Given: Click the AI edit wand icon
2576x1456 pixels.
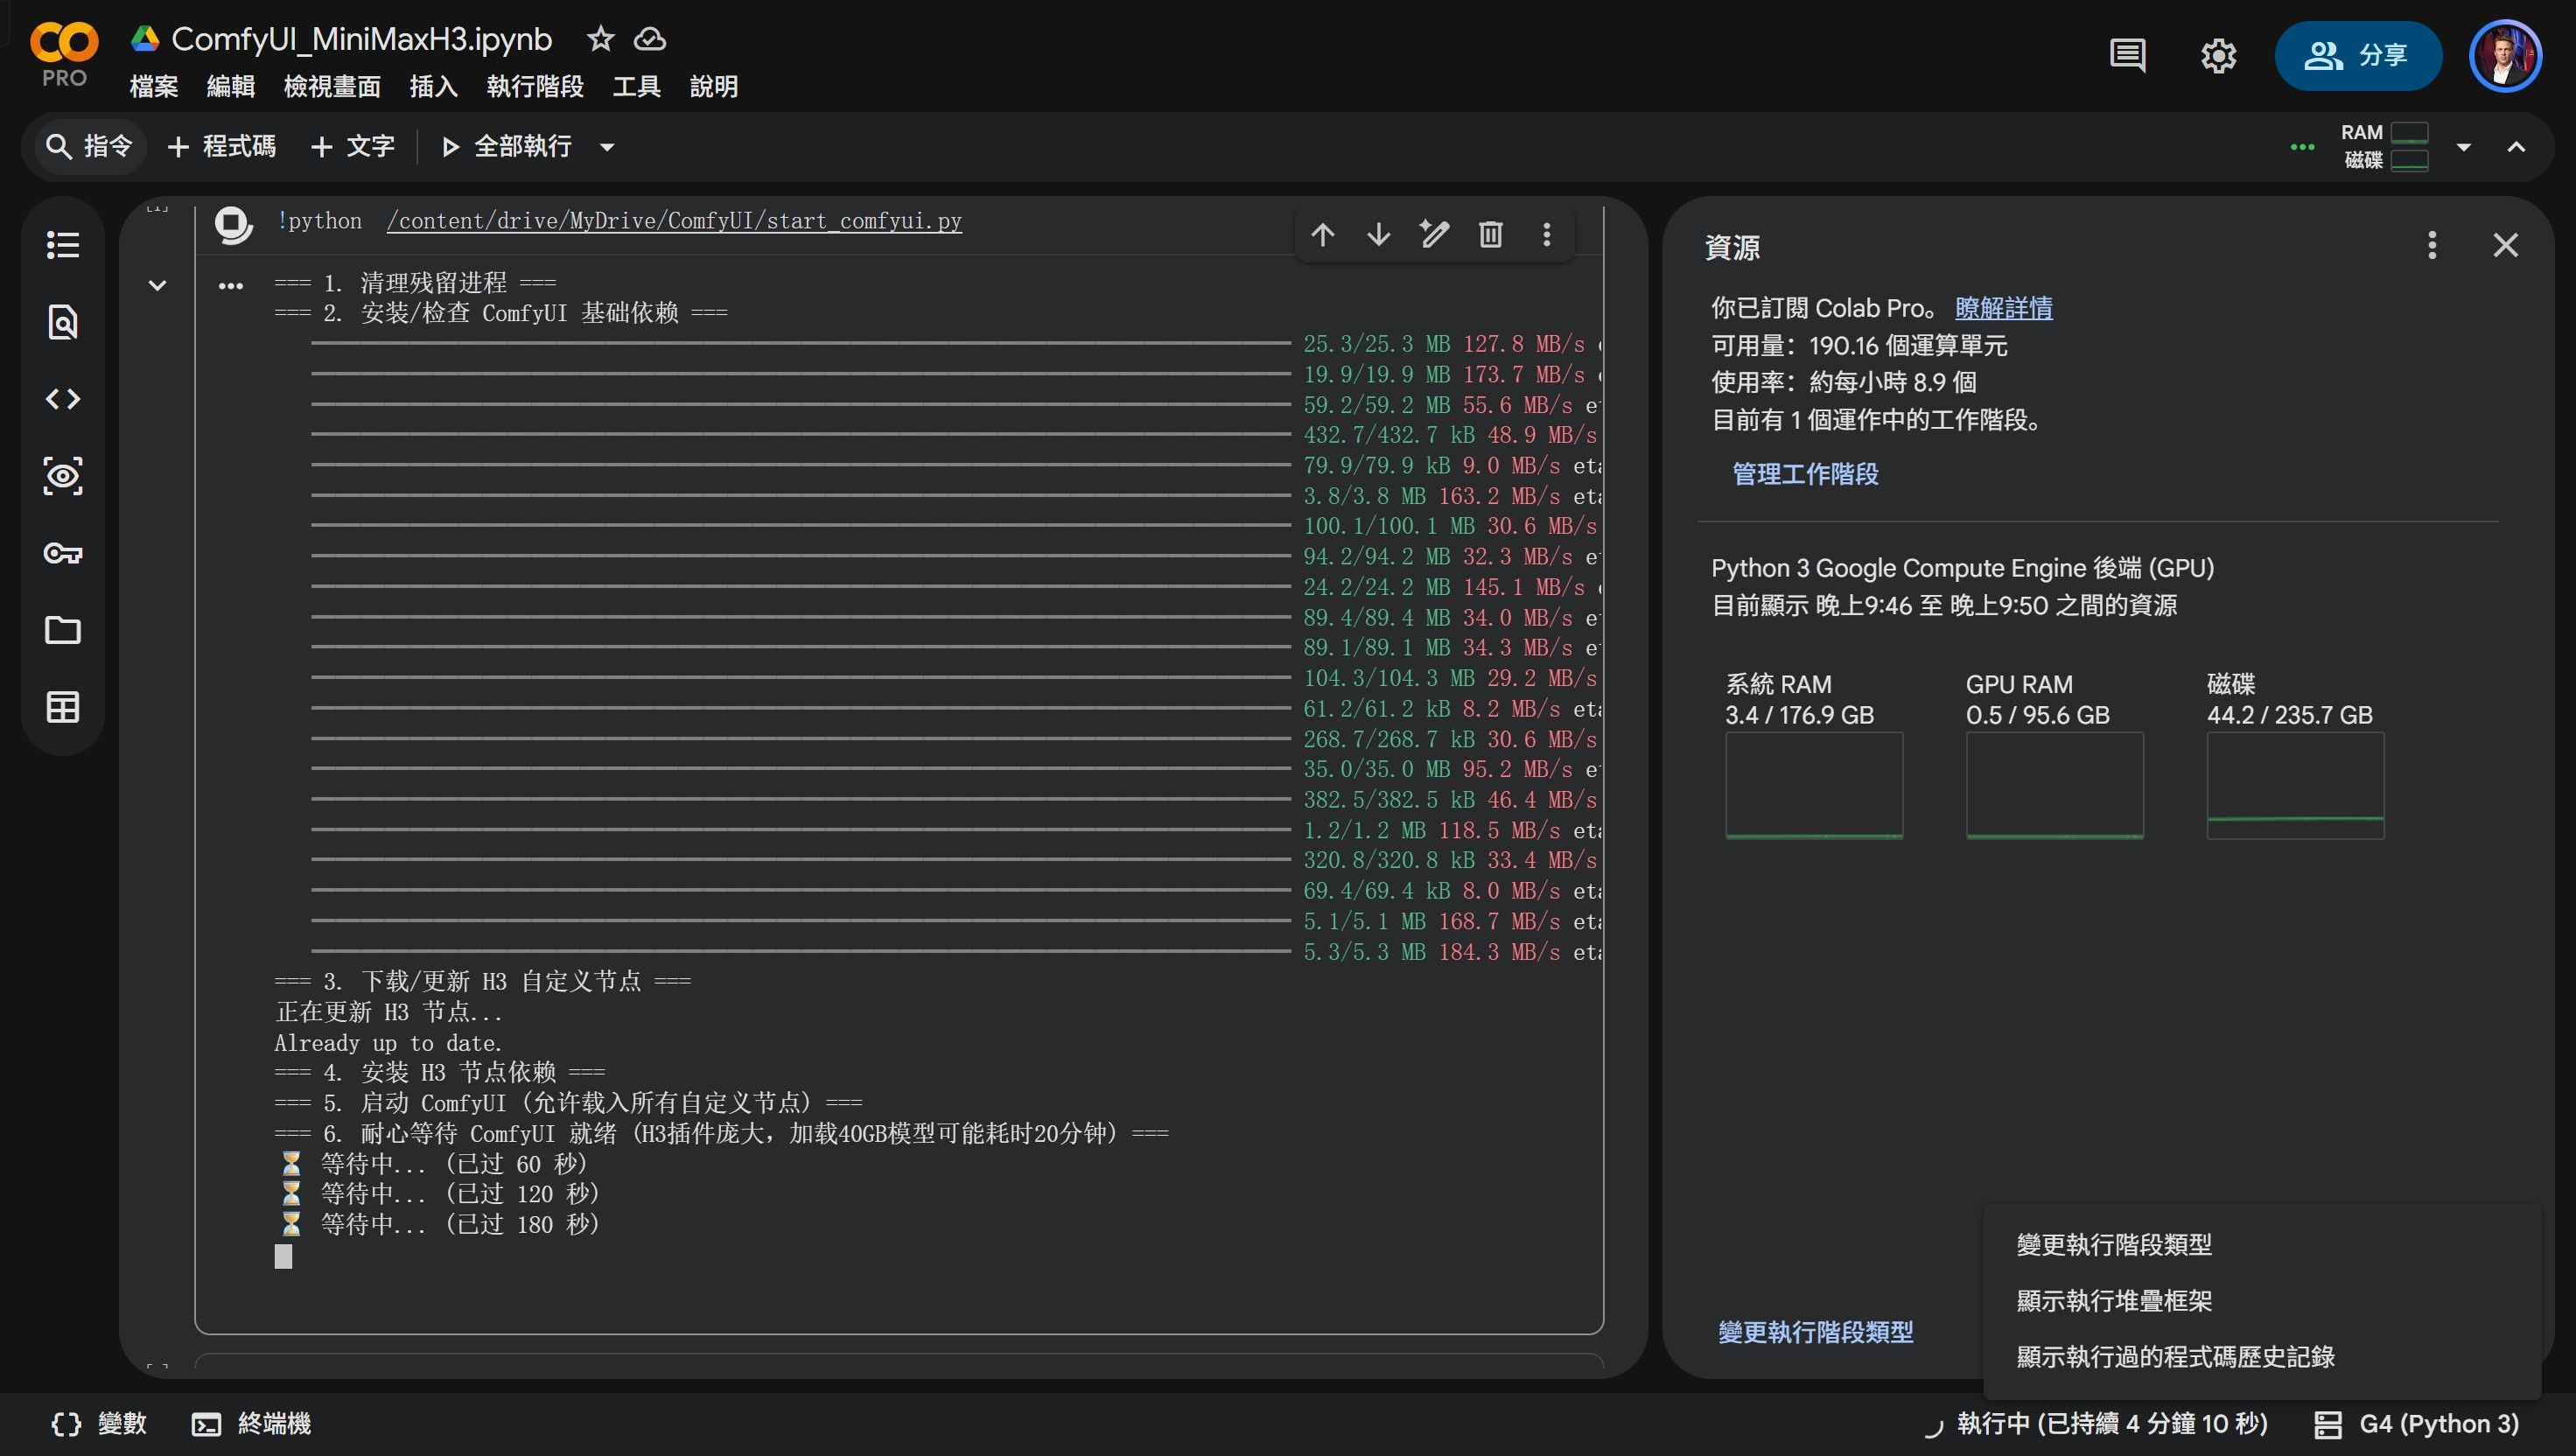Looking at the screenshot, I should click(x=1435, y=235).
